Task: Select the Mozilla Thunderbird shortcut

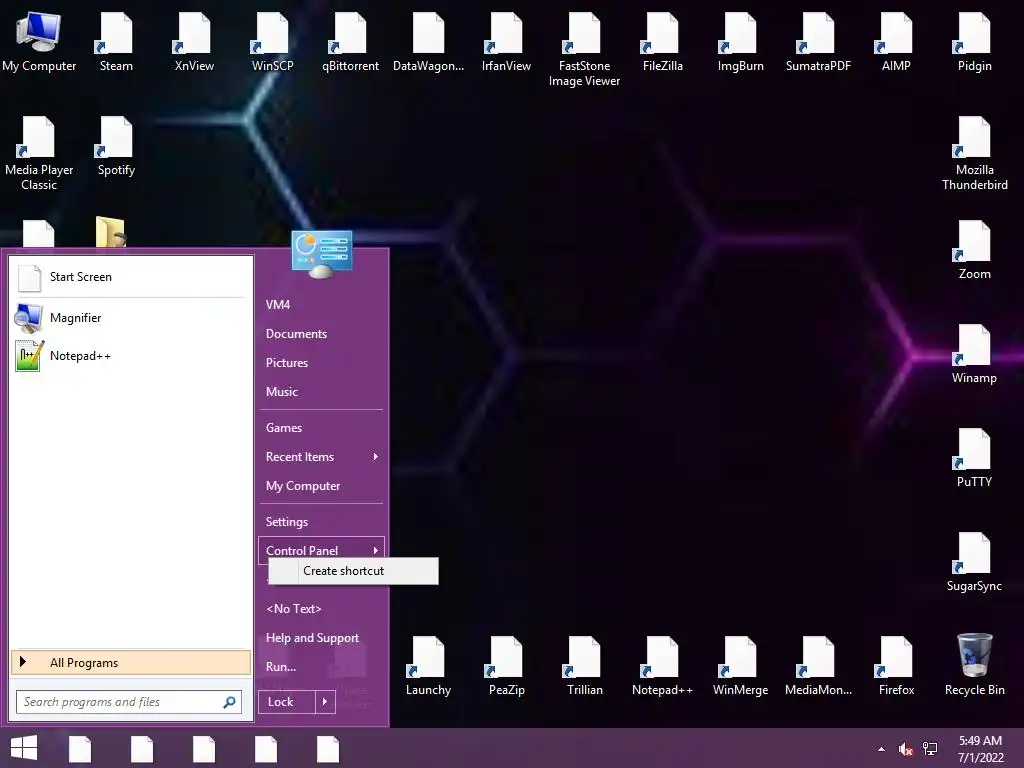Action: 974,153
